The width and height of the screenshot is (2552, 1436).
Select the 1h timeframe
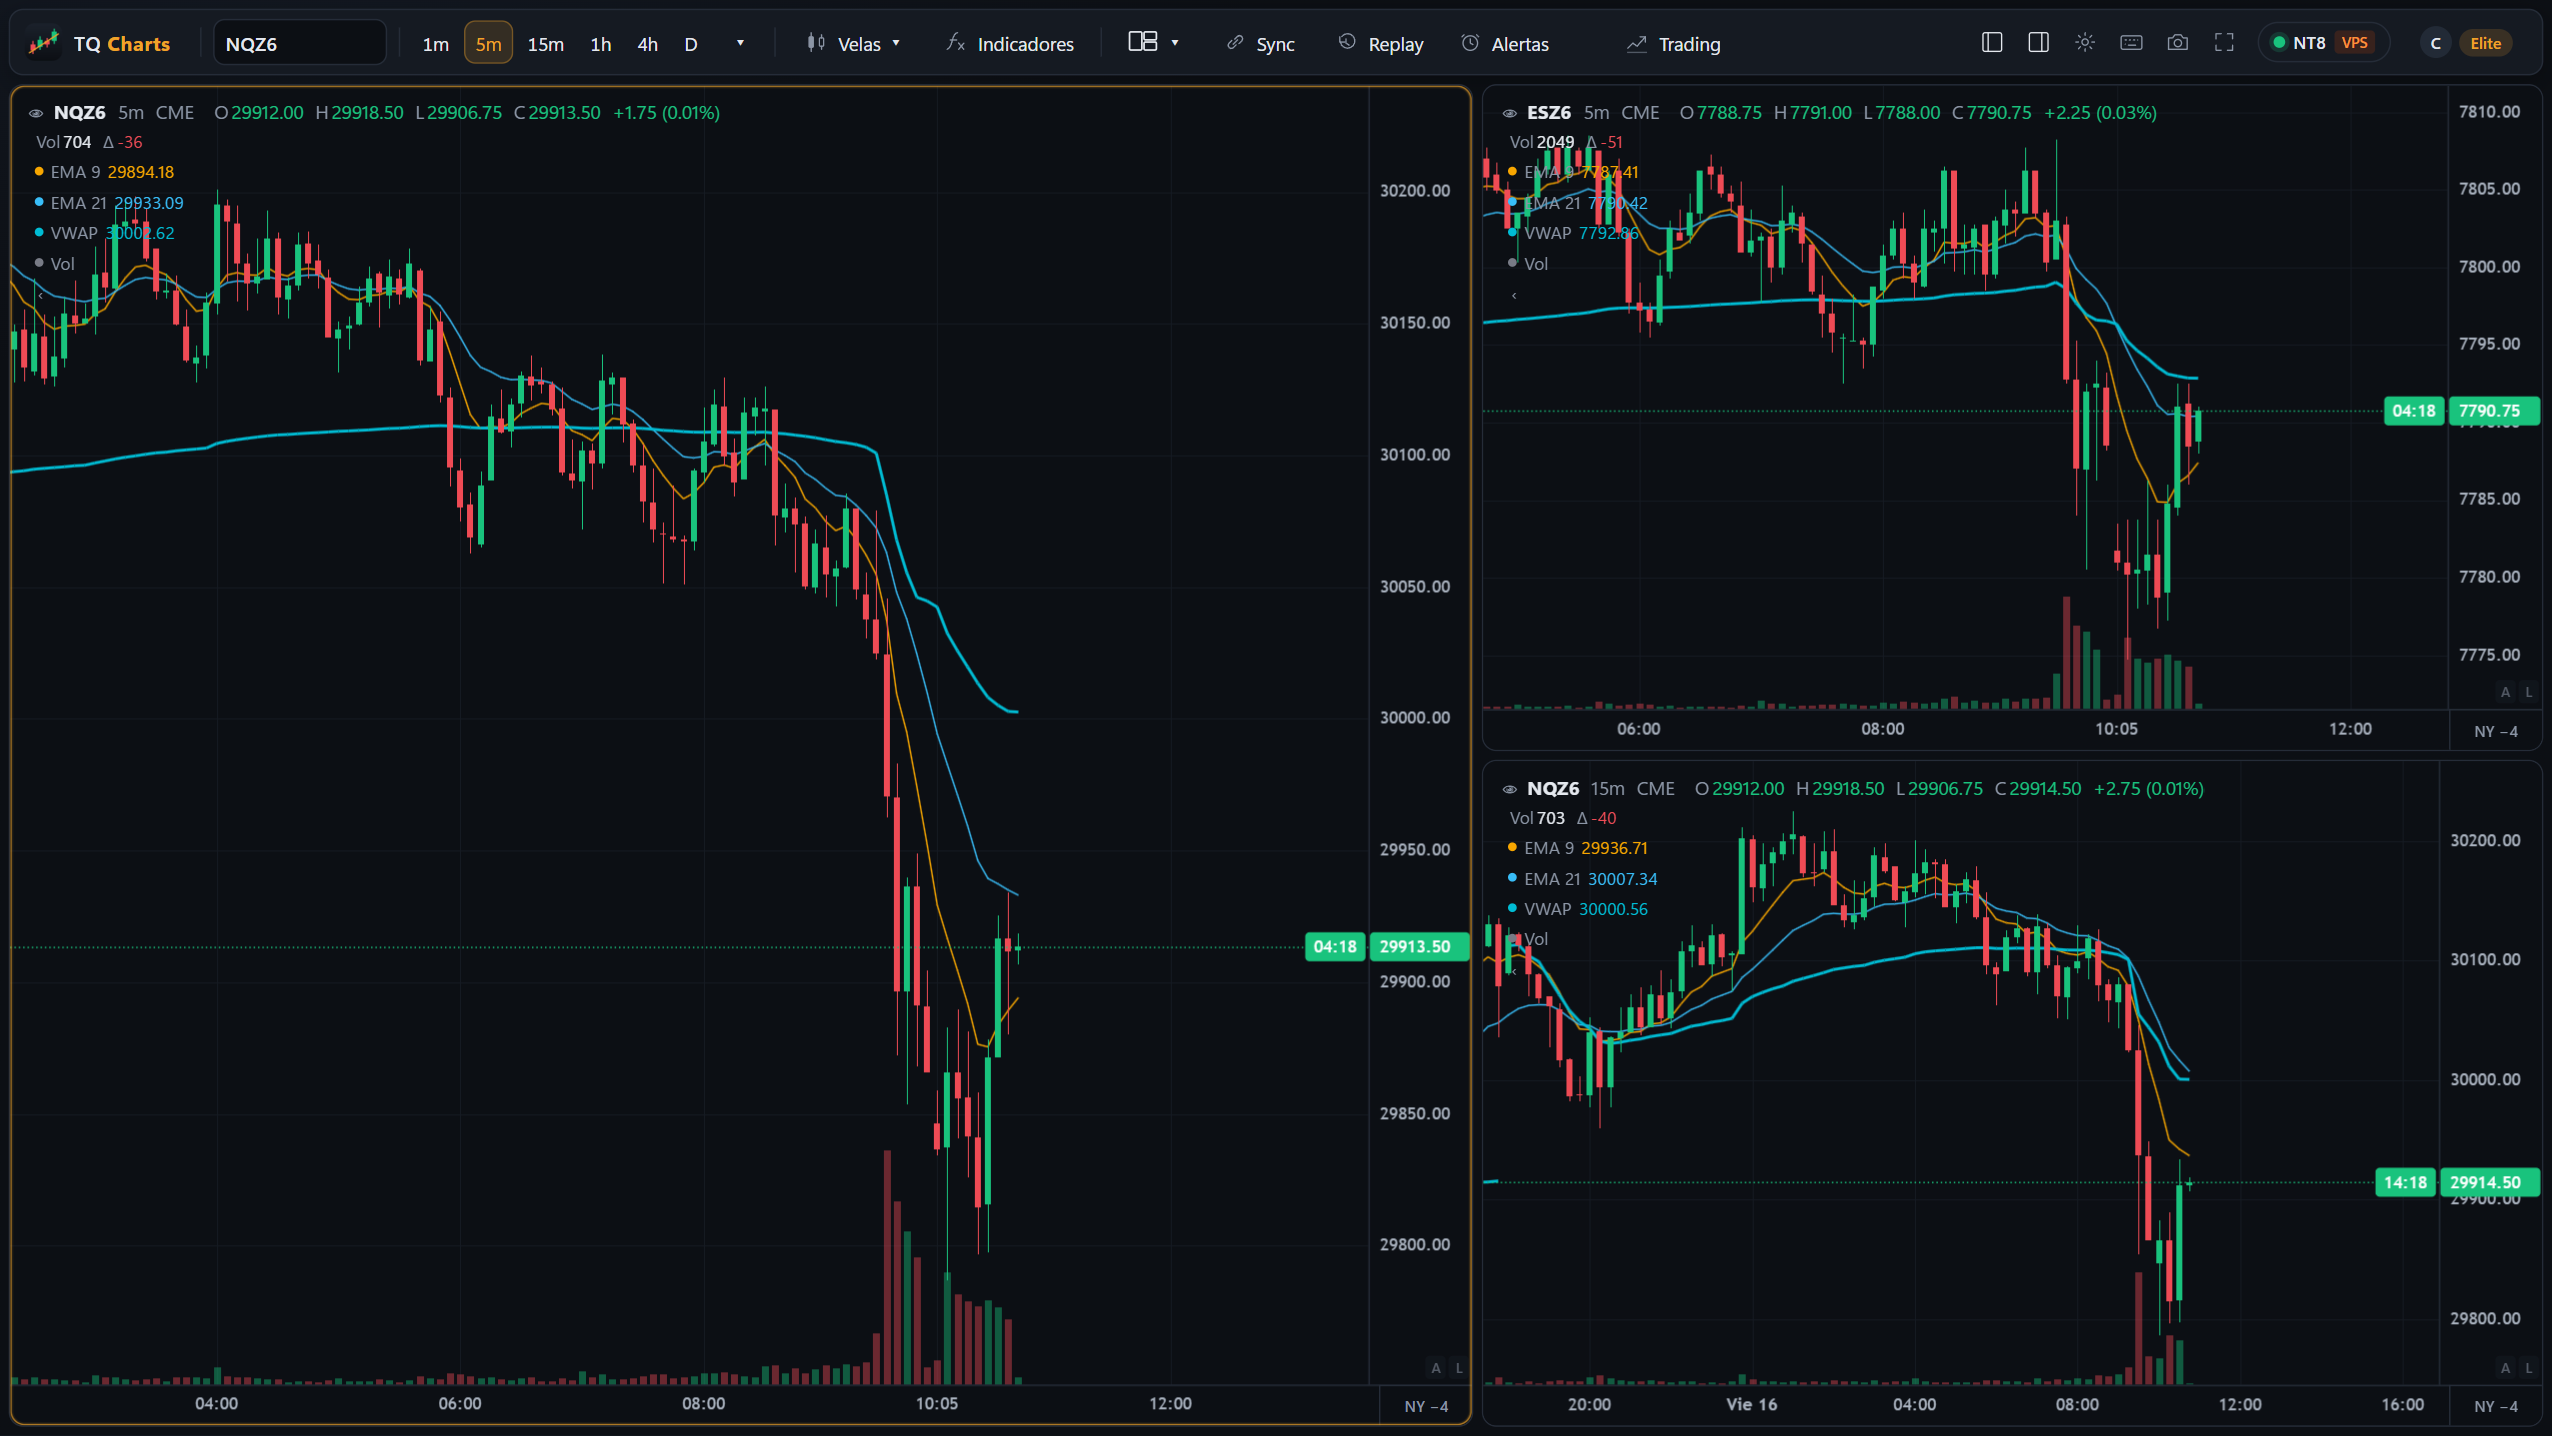pos(601,44)
